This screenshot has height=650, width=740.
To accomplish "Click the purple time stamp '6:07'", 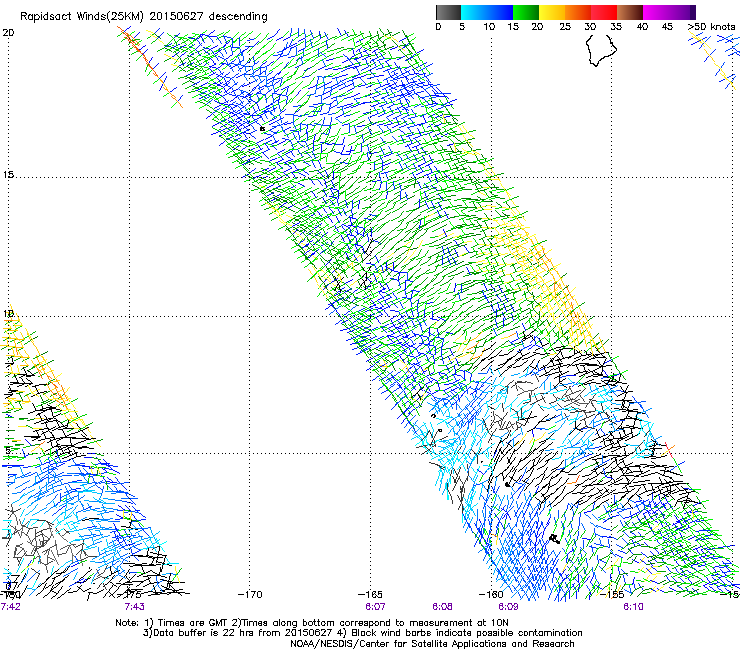I will click(375, 607).
